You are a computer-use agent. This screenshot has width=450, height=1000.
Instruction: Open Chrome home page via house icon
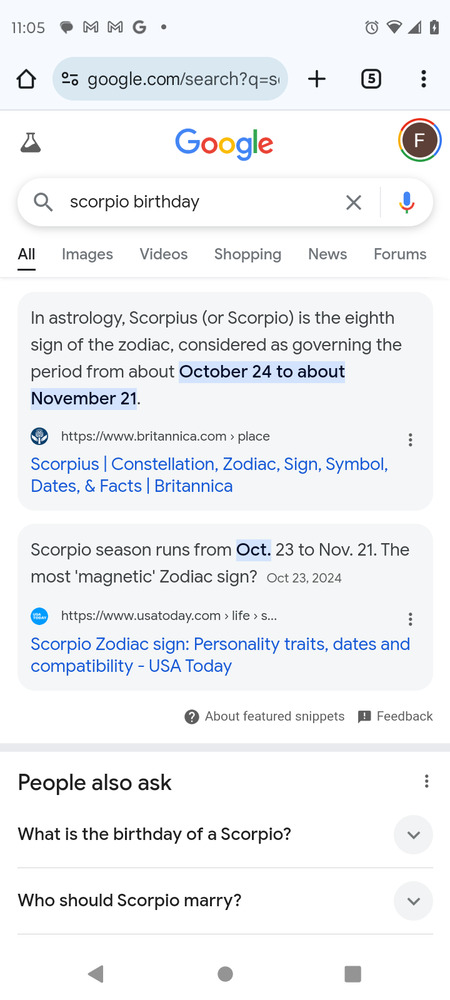coord(25,79)
